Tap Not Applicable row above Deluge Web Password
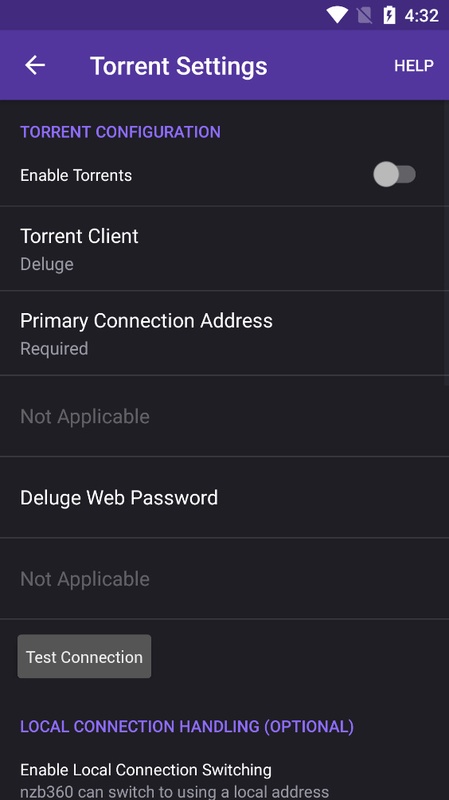This screenshot has width=449, height=800. [224, 416]
